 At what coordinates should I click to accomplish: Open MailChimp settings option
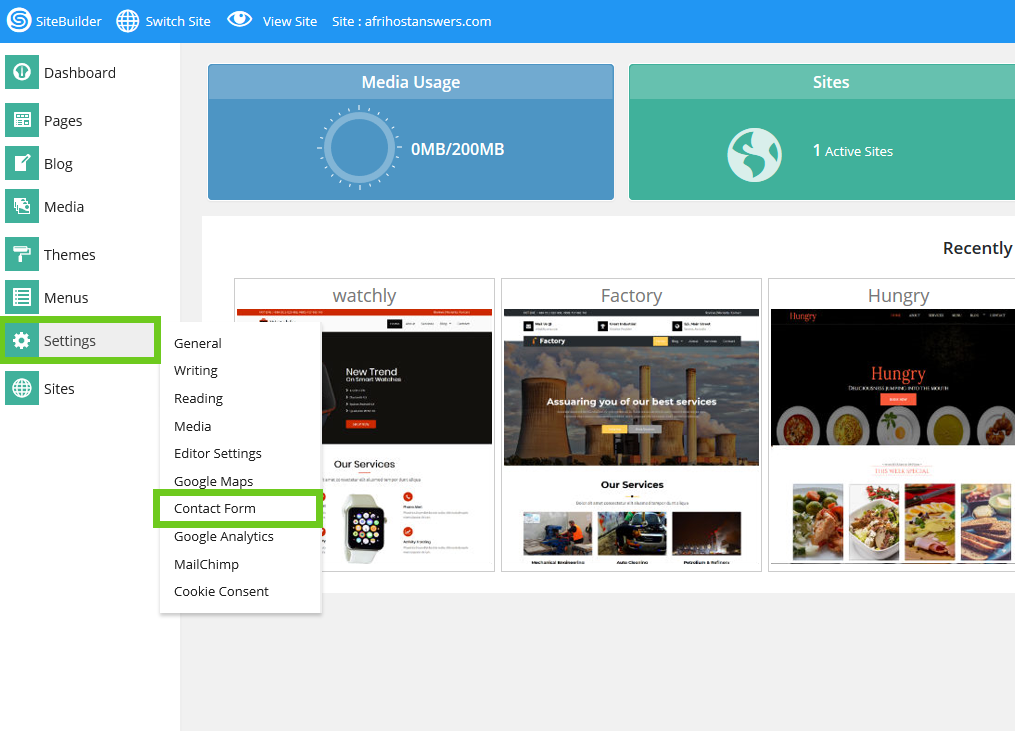pyautogui.click(x=207, y=564)
